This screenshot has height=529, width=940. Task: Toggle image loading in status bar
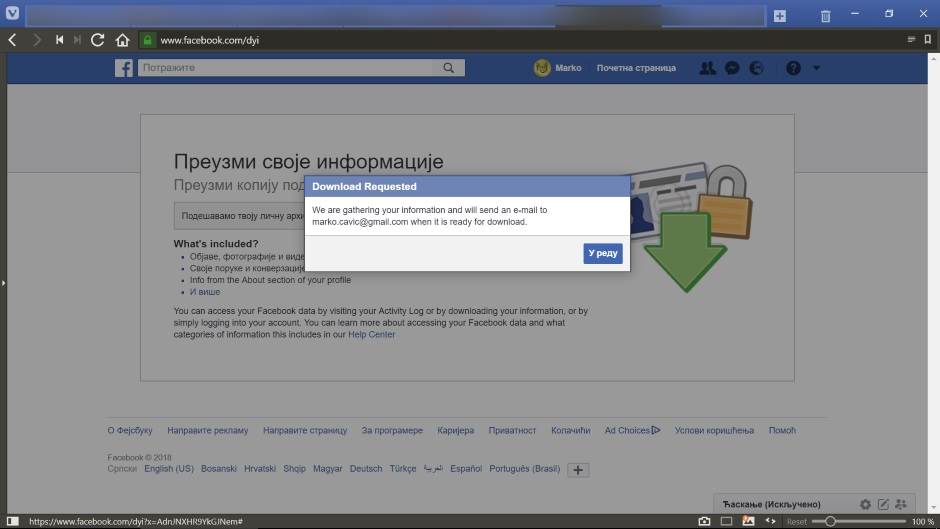[748, 521]
